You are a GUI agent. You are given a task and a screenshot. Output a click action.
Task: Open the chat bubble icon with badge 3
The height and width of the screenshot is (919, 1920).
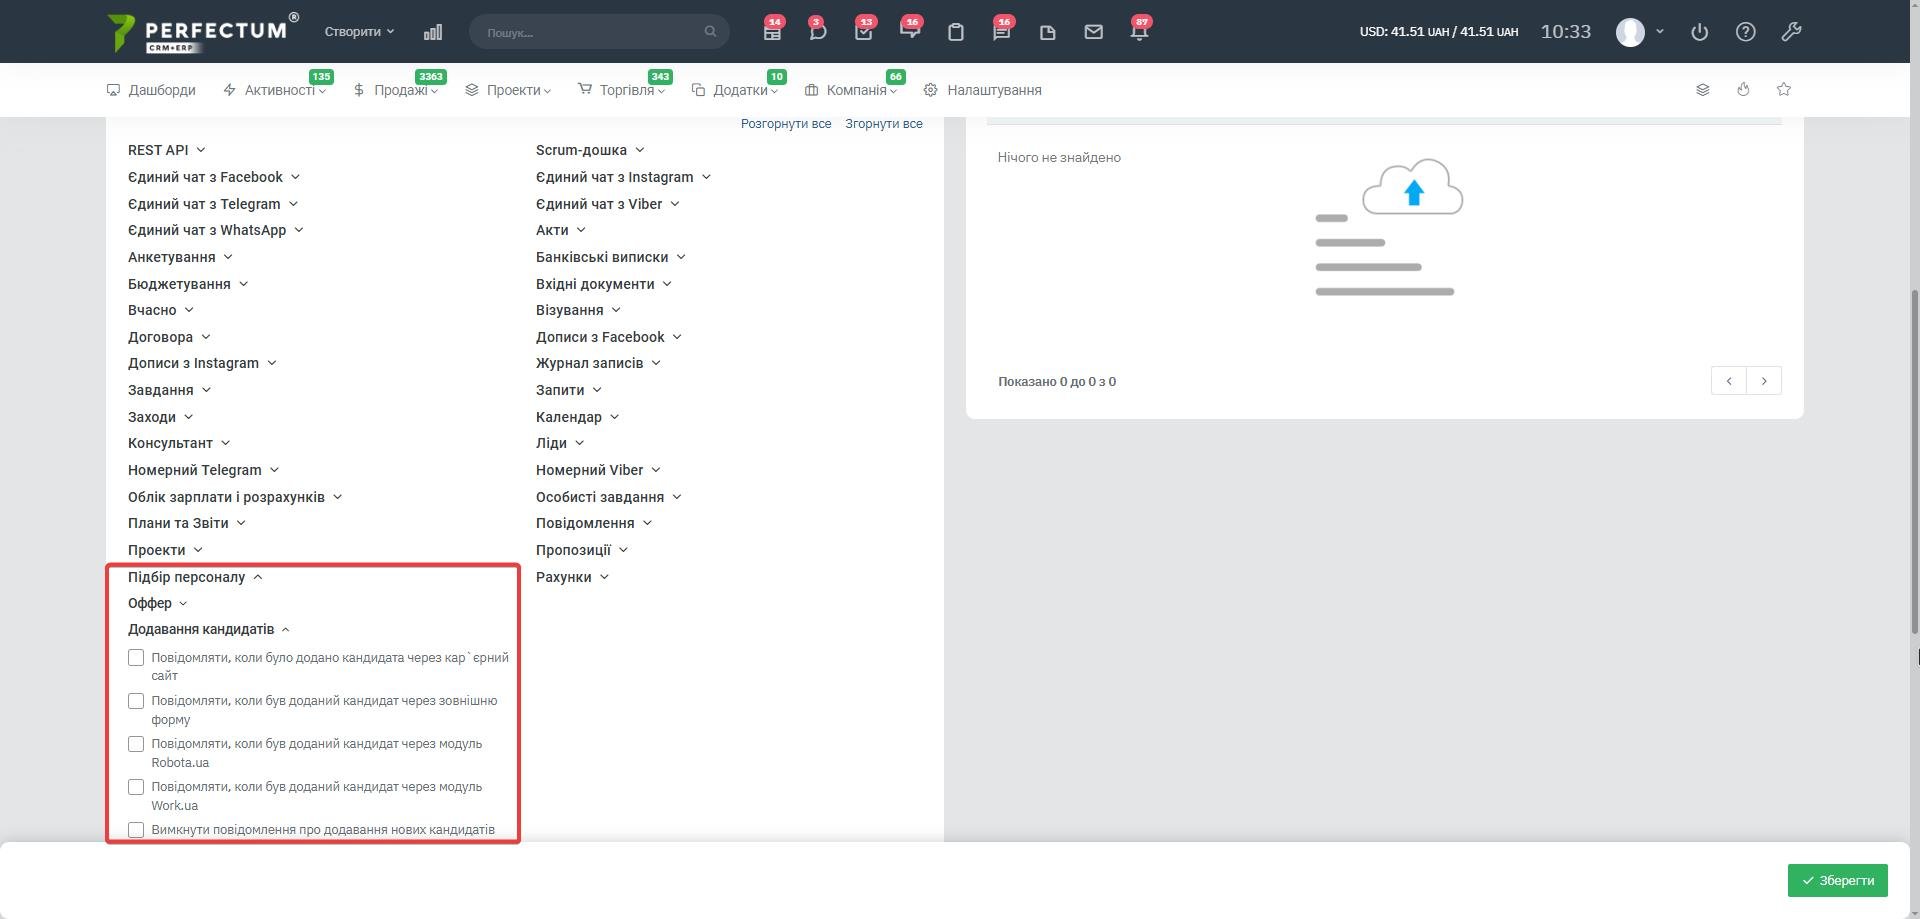pos(818,32)
